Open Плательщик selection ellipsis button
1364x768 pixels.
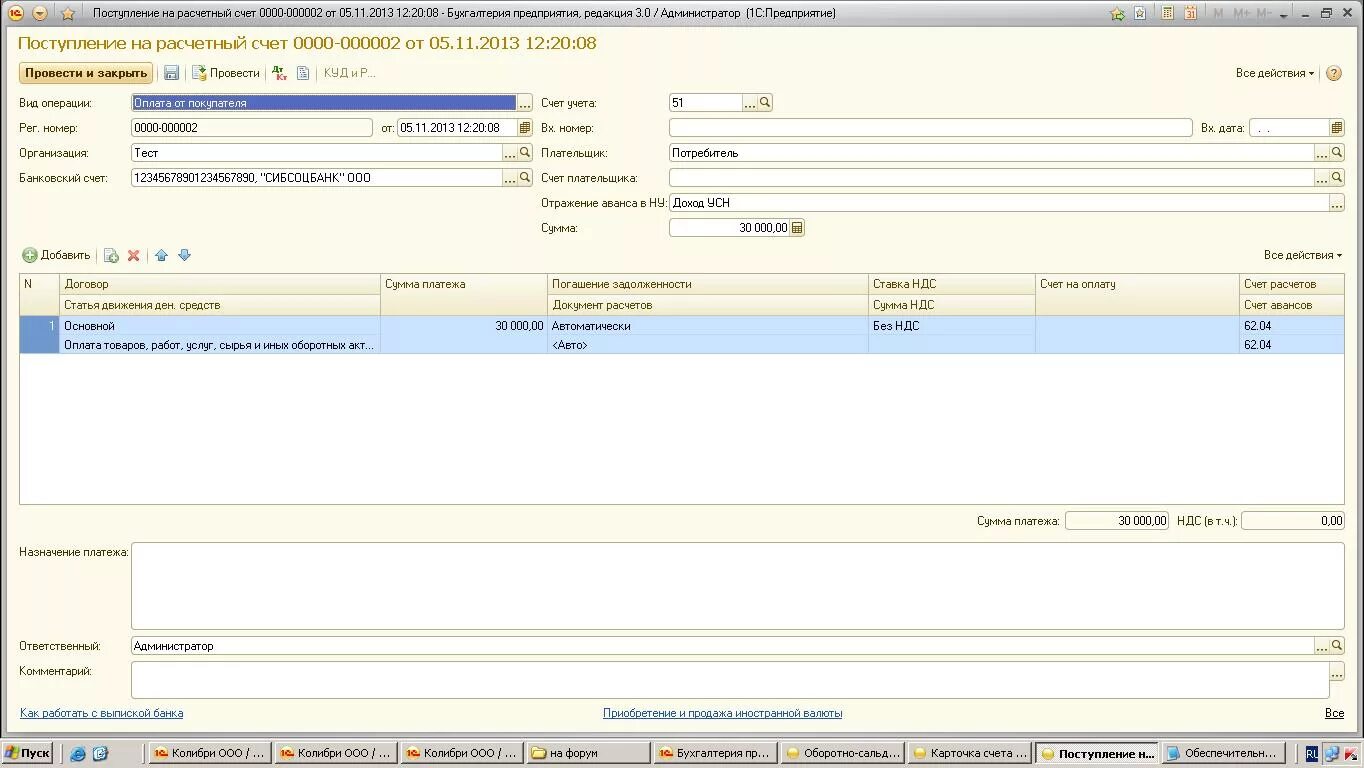click(1321, 153)
